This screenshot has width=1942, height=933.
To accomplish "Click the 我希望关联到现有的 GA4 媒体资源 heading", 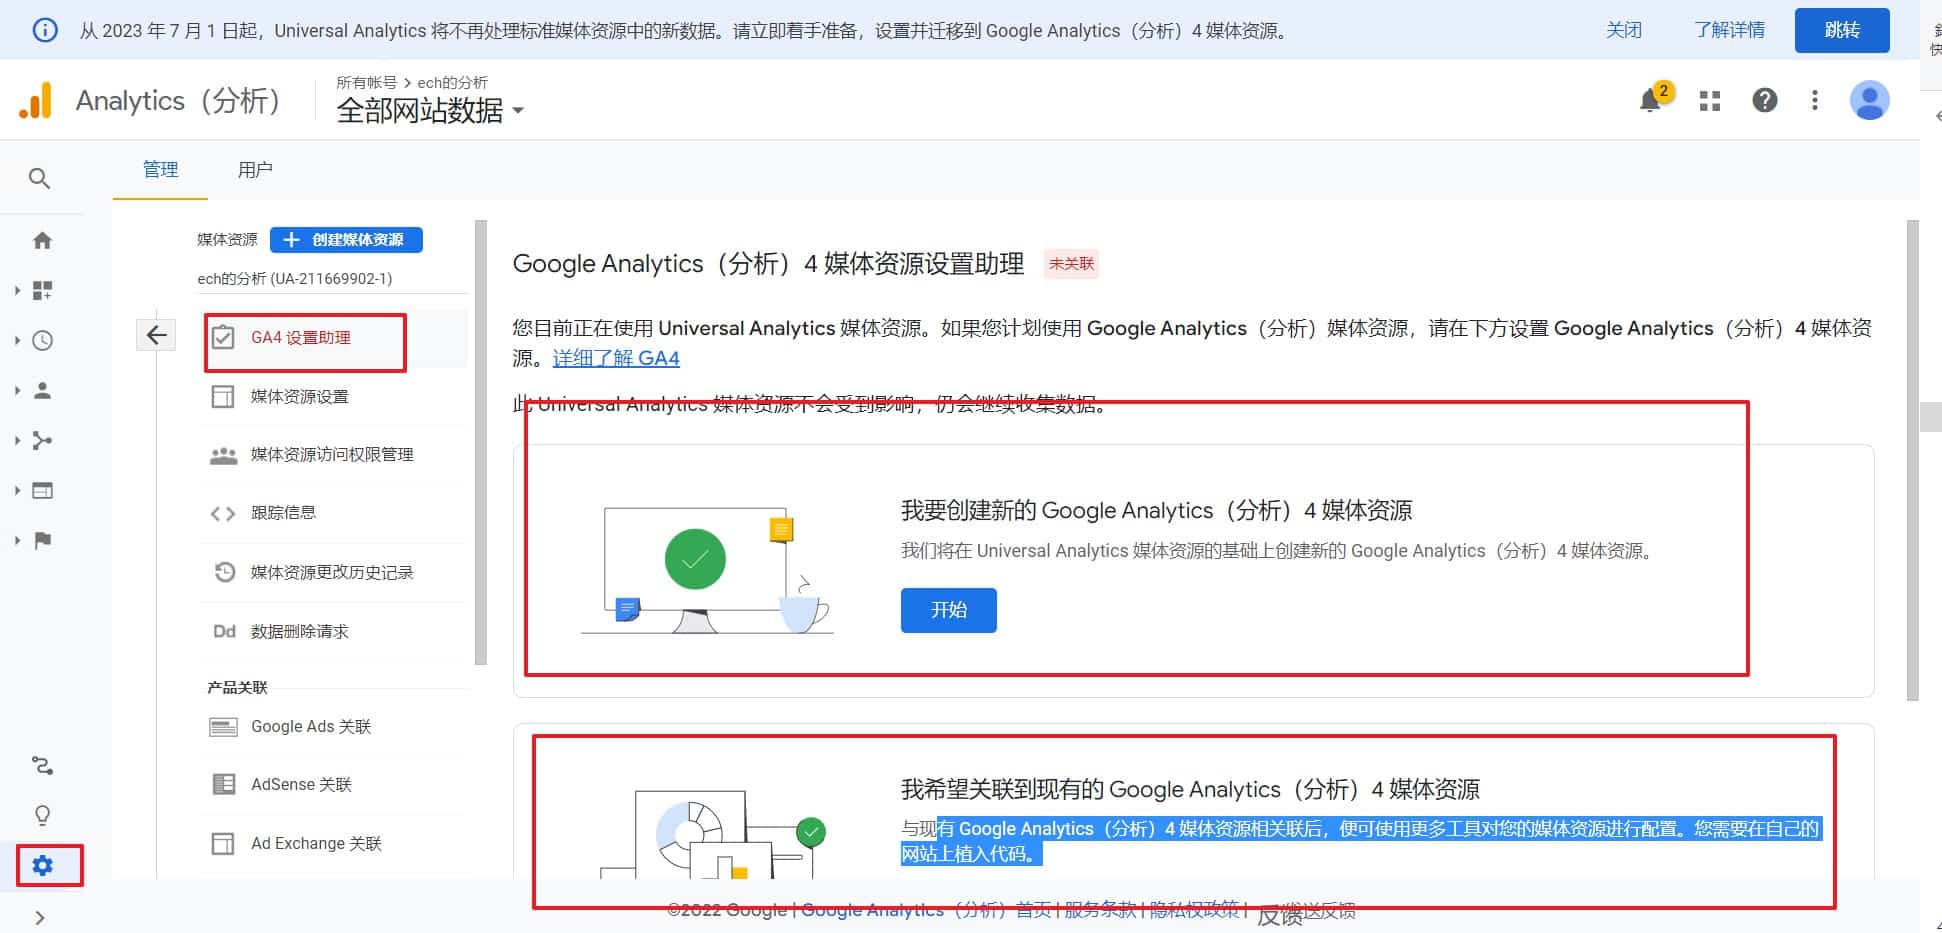I will (1190, 790).
